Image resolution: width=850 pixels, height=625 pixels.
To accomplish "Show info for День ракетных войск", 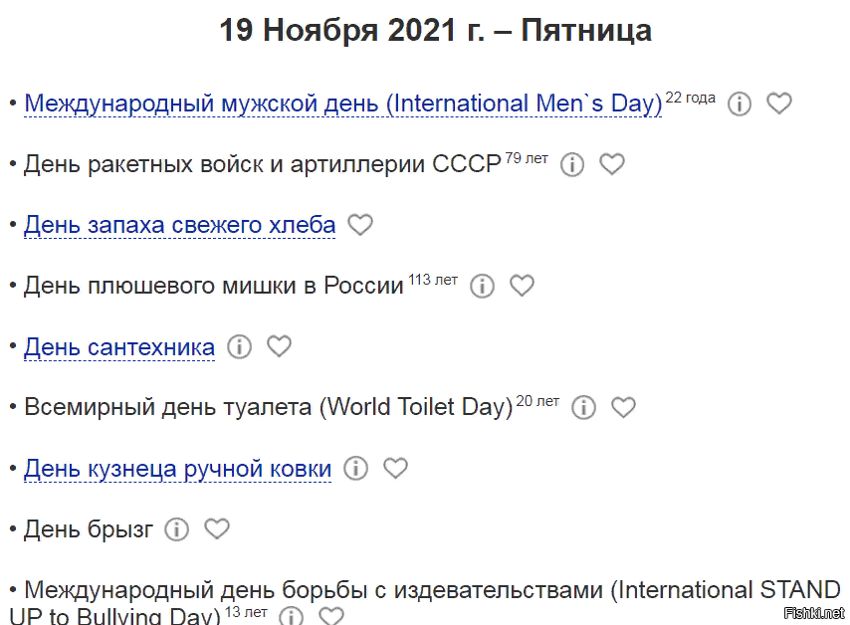I will 572,164.
